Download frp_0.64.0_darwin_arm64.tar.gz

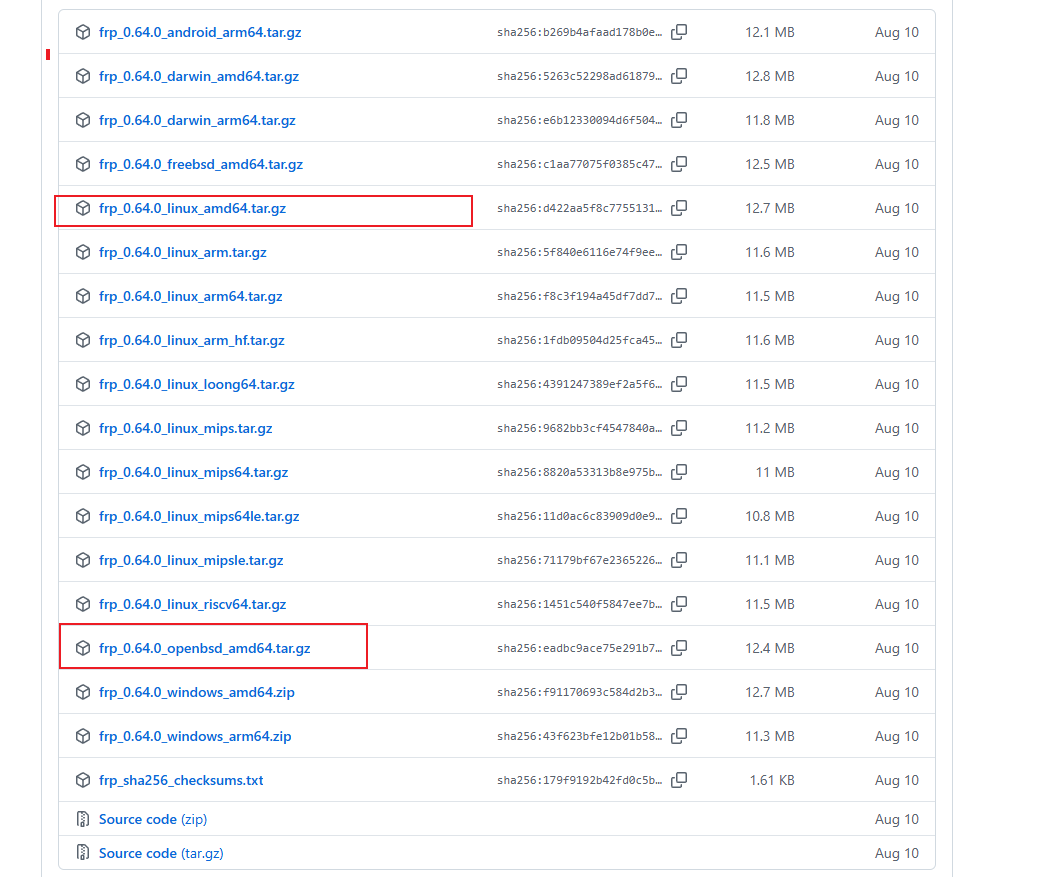coord(197,120)
